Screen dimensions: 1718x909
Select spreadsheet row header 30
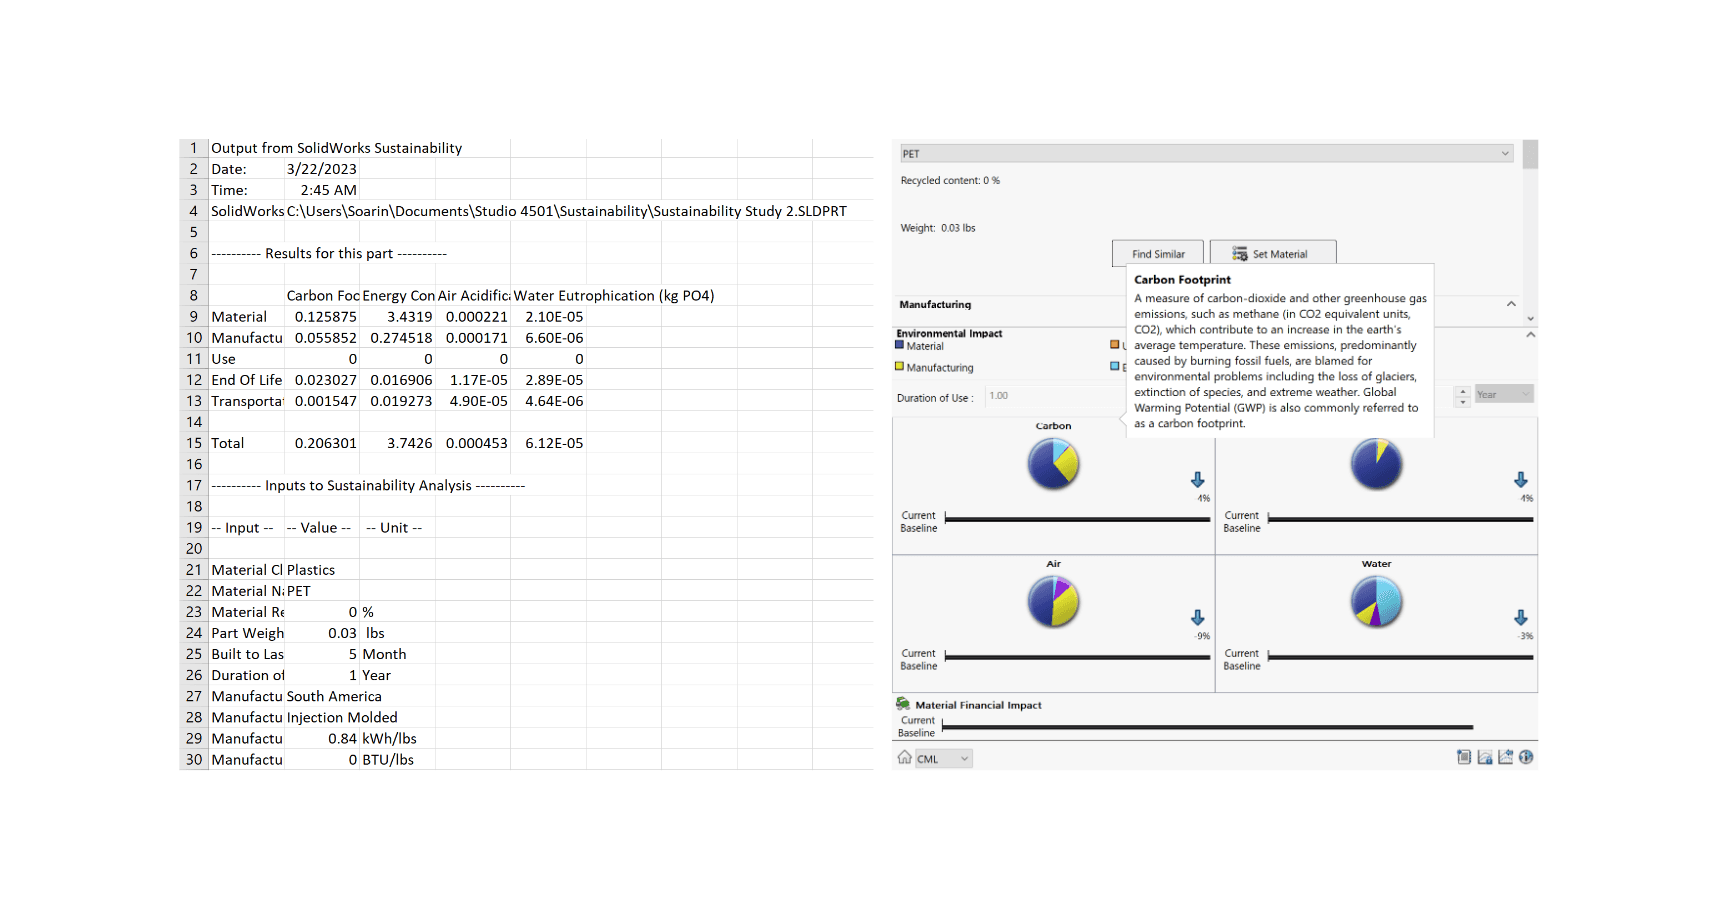point(194,760)
